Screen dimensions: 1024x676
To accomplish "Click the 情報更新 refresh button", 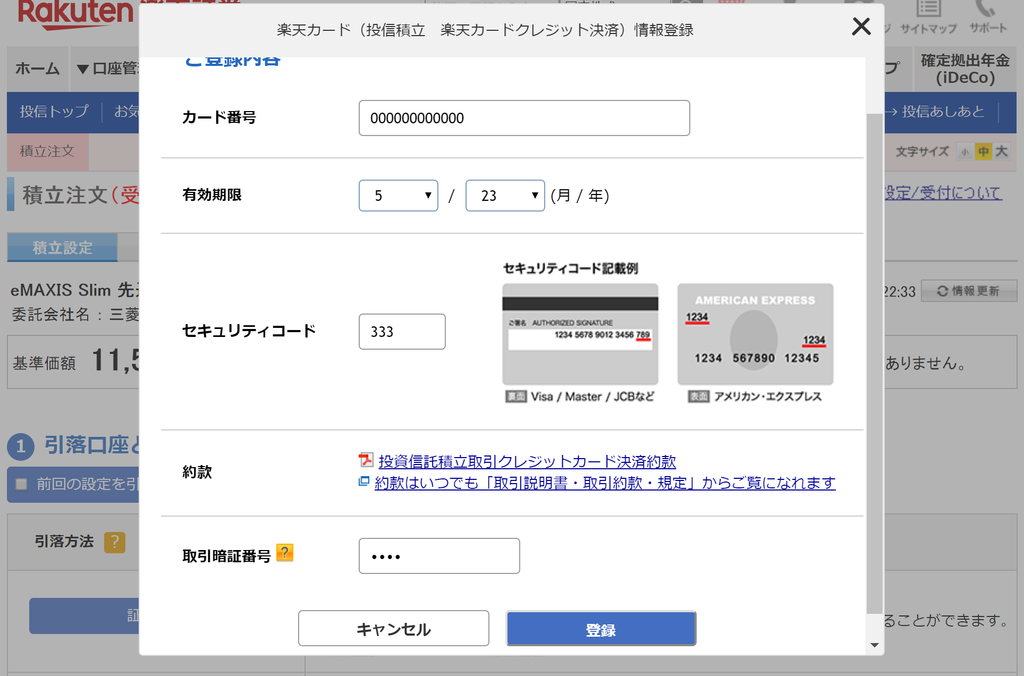I will [x=968, y=291].
